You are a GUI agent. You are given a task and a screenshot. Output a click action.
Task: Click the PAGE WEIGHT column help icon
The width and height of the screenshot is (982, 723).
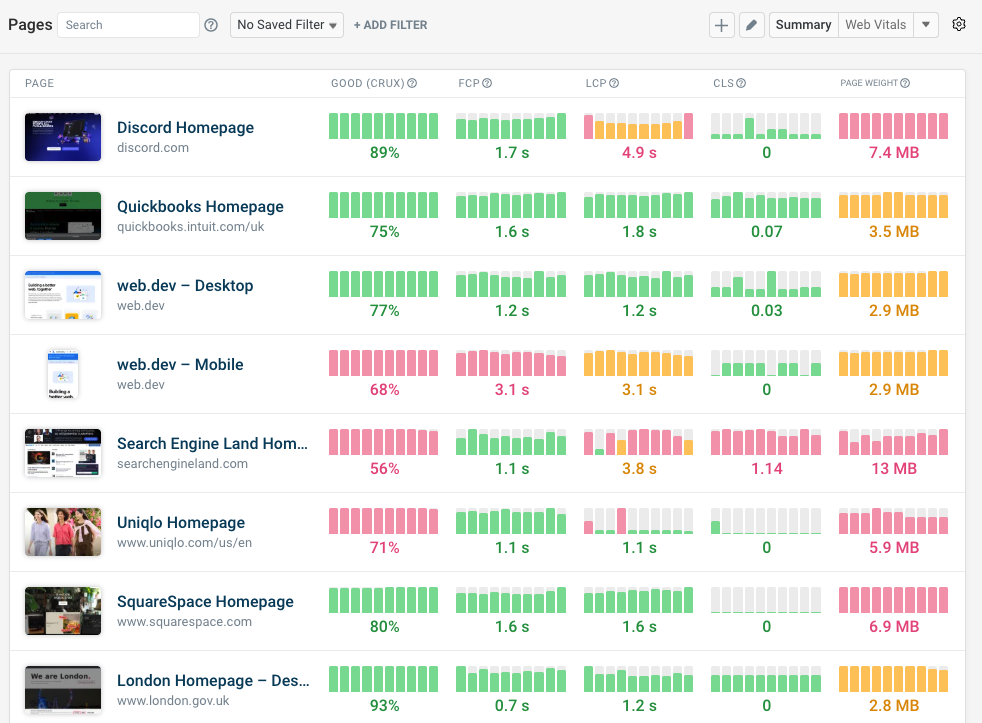[903, 83]
